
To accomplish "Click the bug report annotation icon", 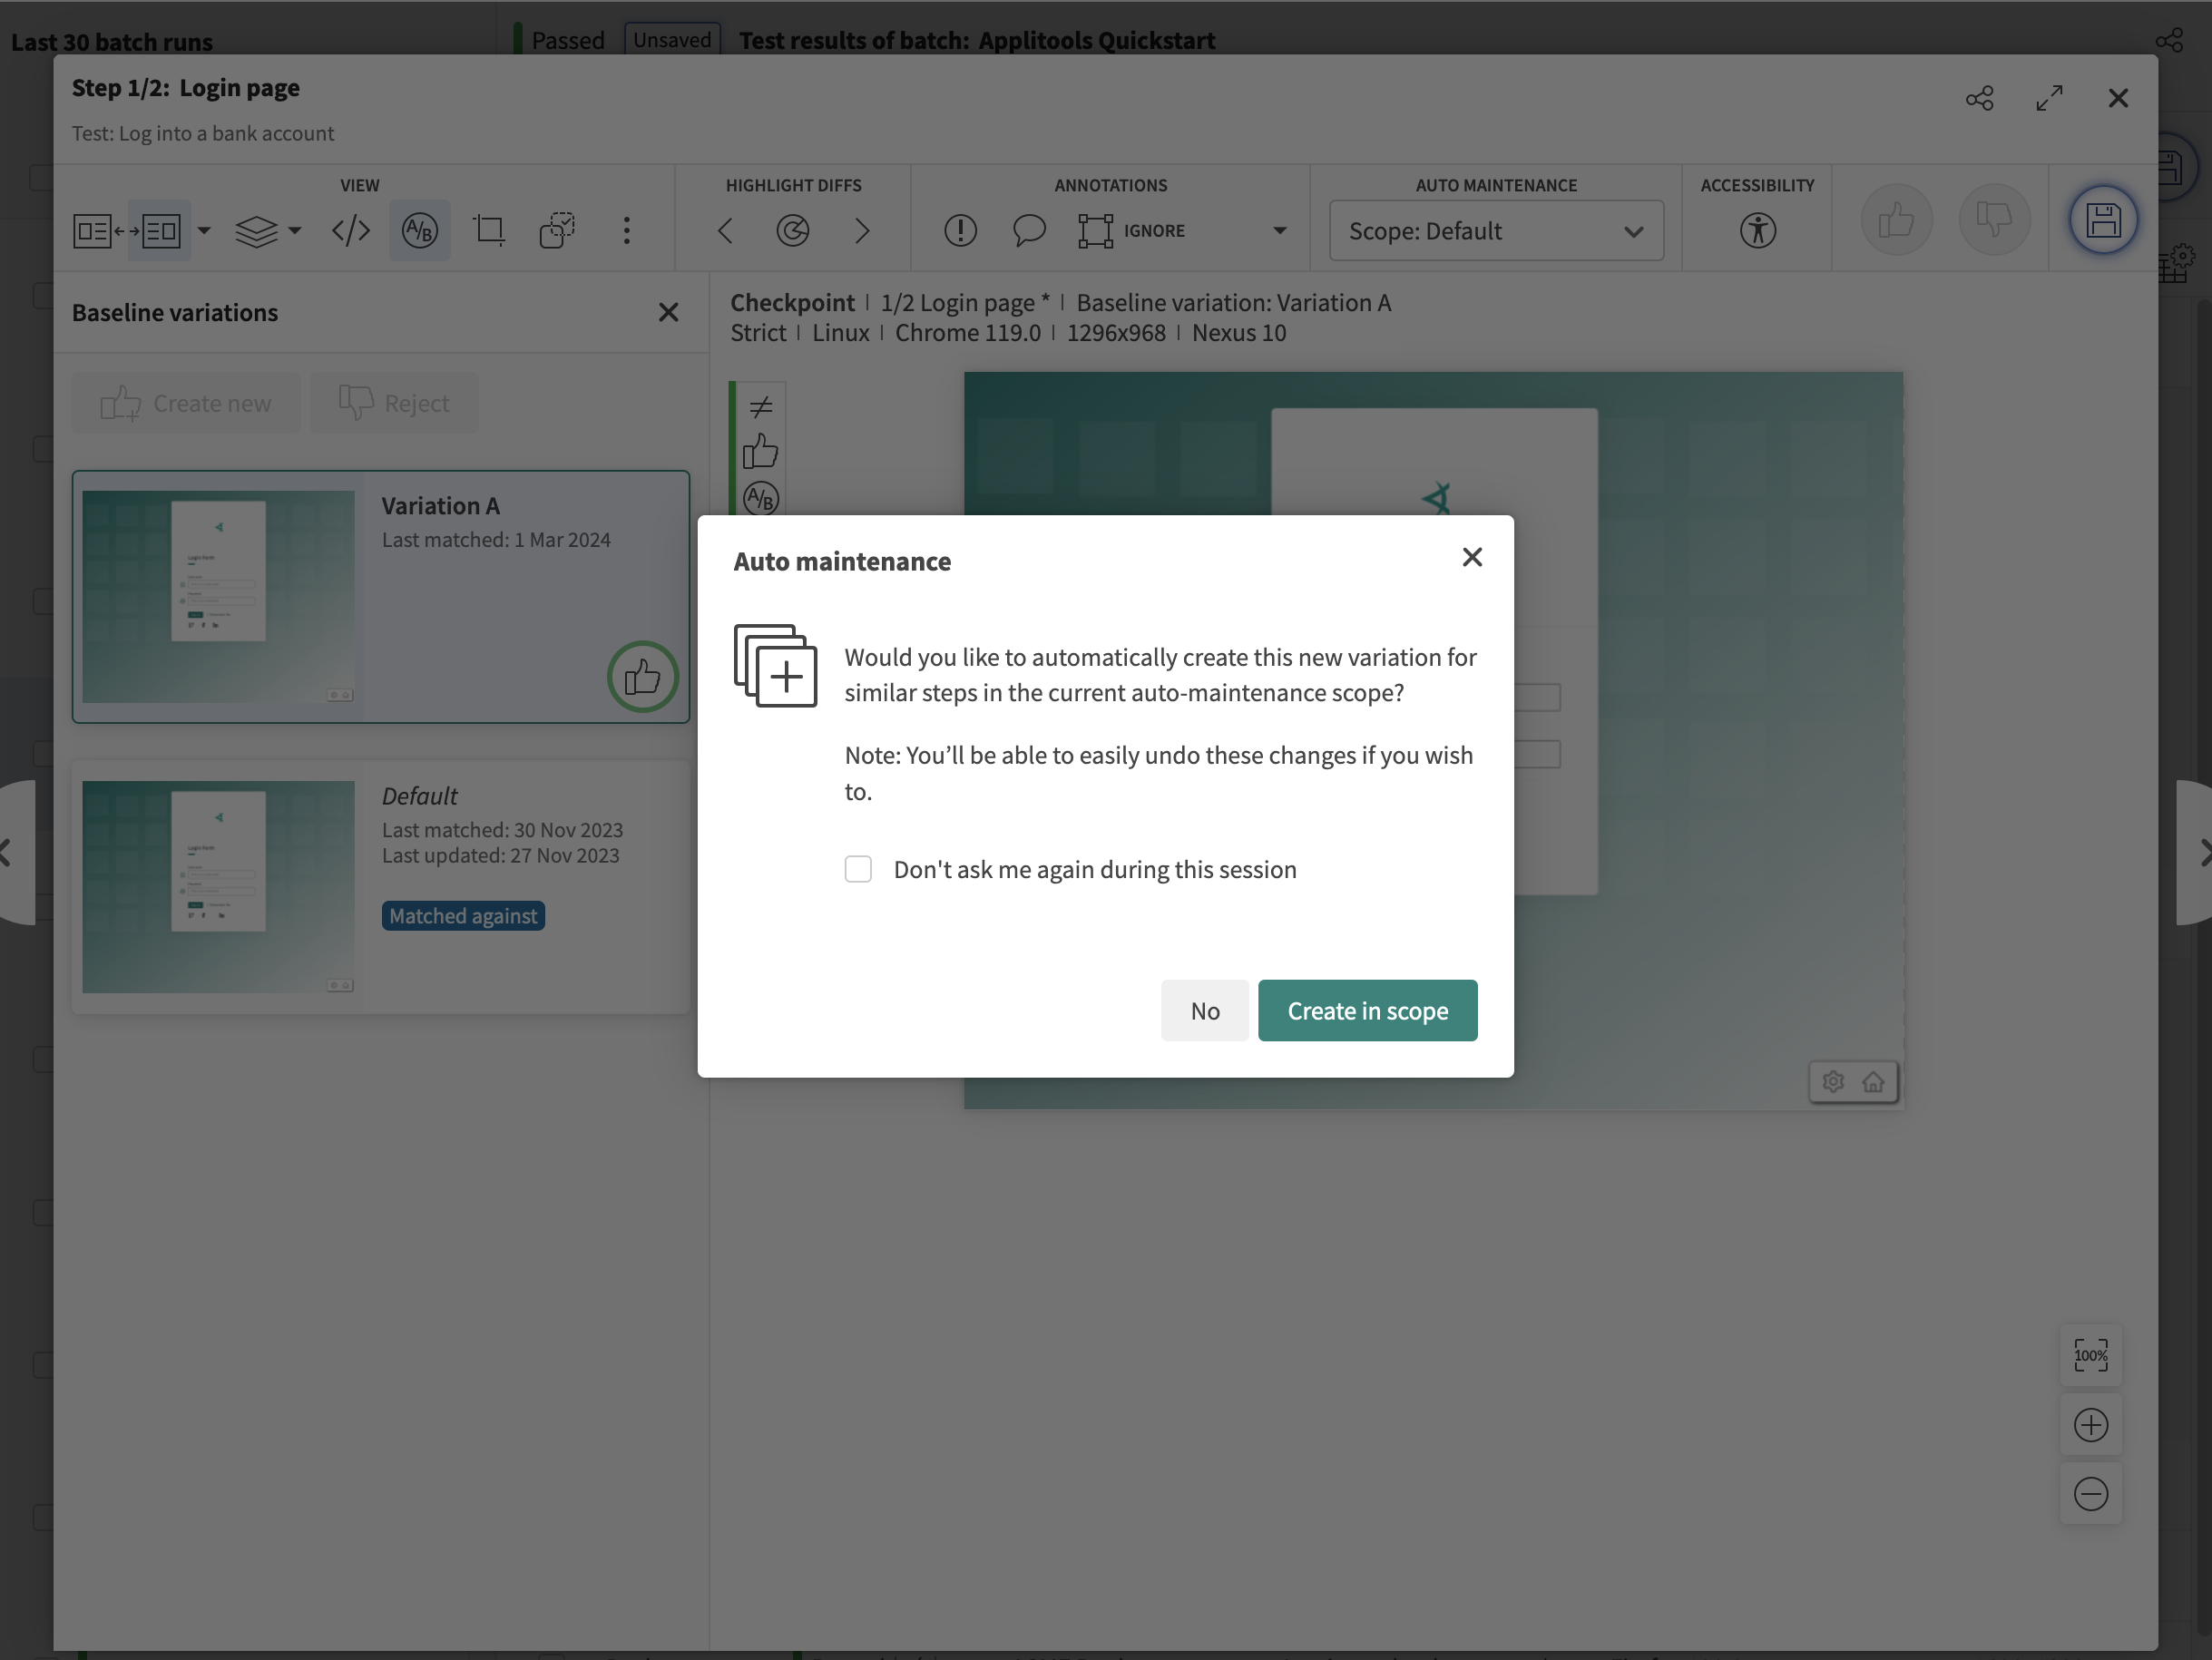I will 960,231.
